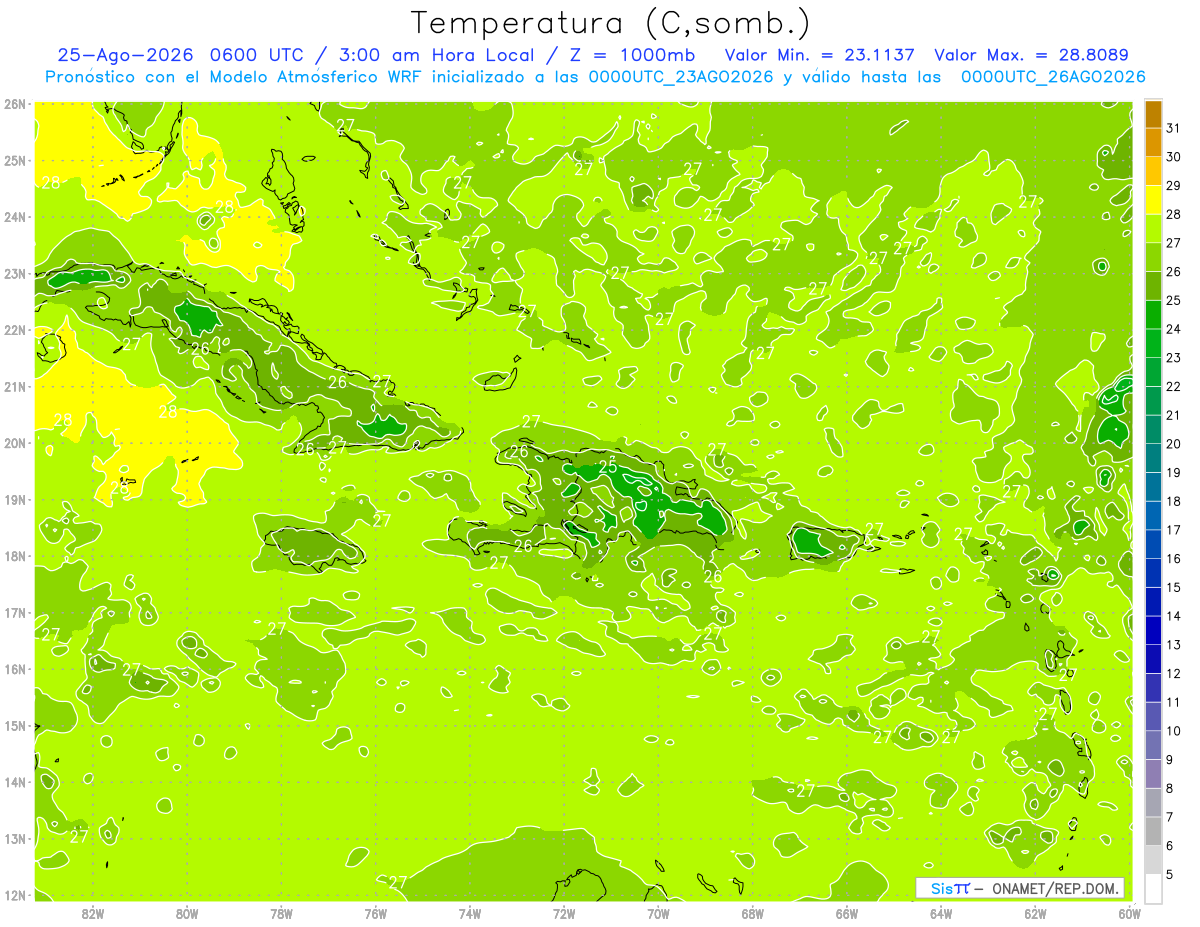Click the longitude label "64W"
Image resolution: width=1200 pixels, height=927 pixels.
tap(941, 912)
